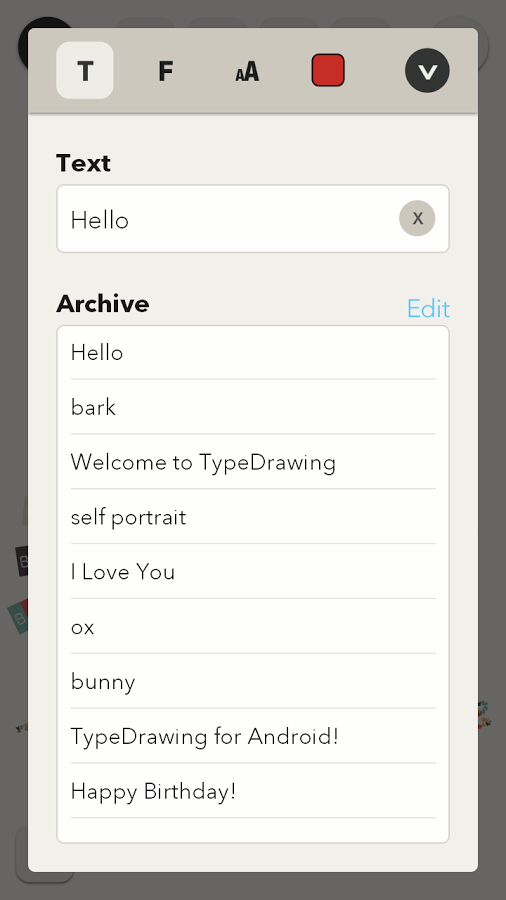This screenshot has width=506, height=900.
Task: Choose Happy Birthday! from the archive
Action: pyautogui.click(x=253, y=791)
